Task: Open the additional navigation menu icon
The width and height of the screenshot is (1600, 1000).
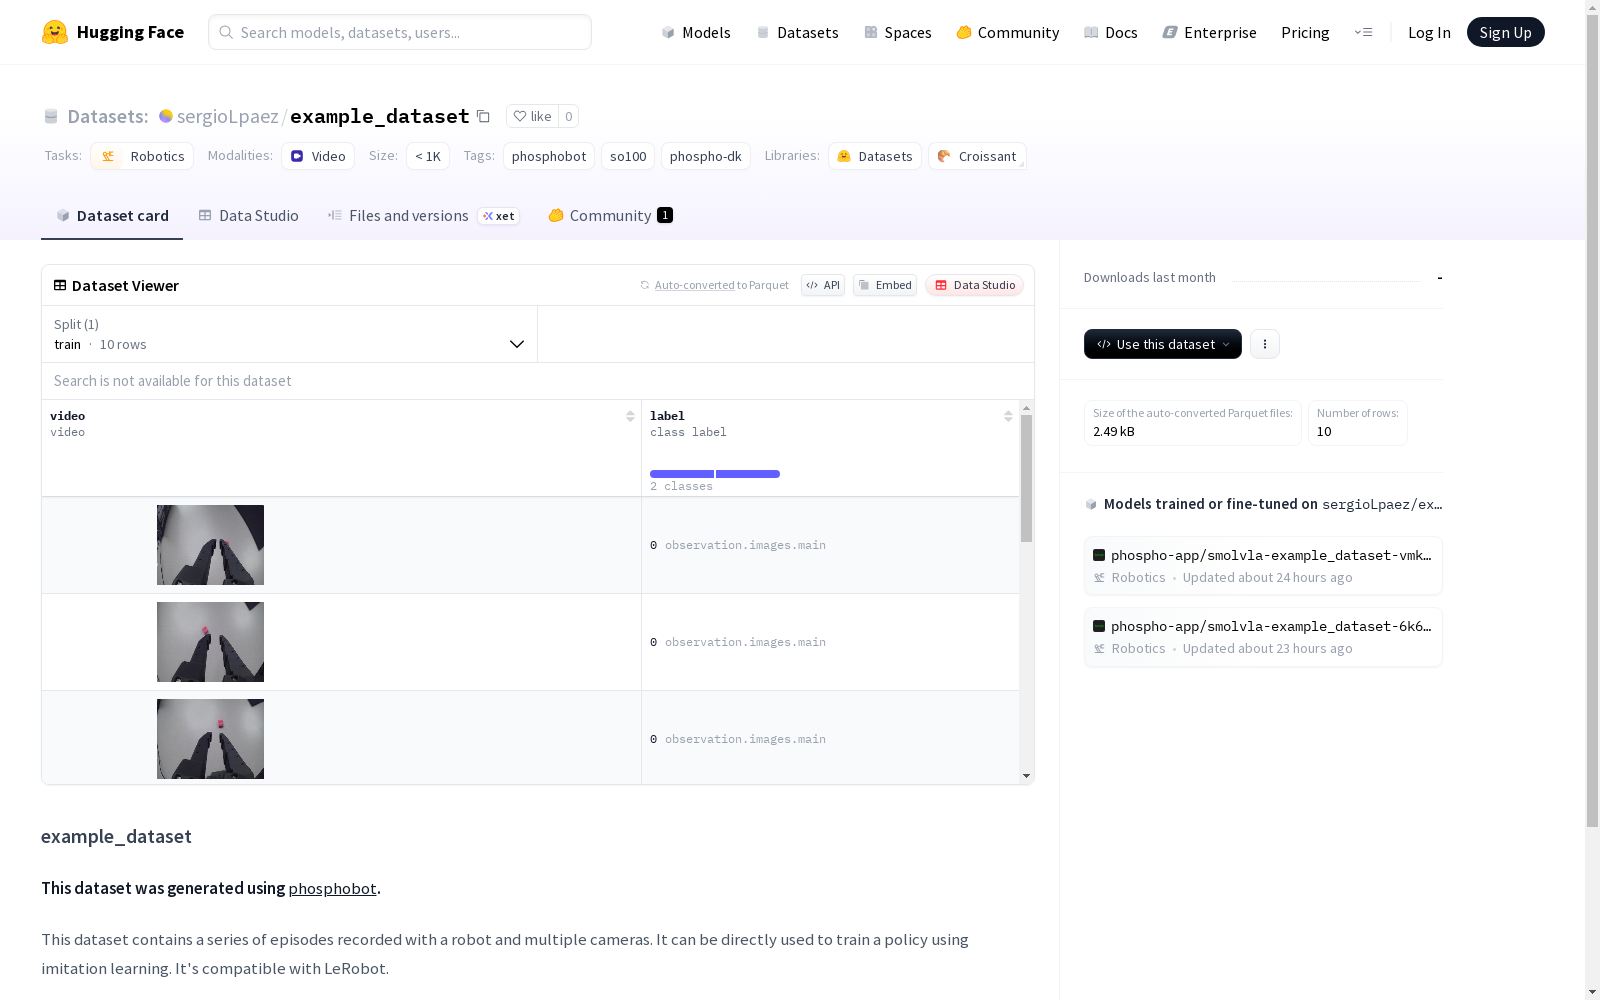Action: coord(1363,32)
